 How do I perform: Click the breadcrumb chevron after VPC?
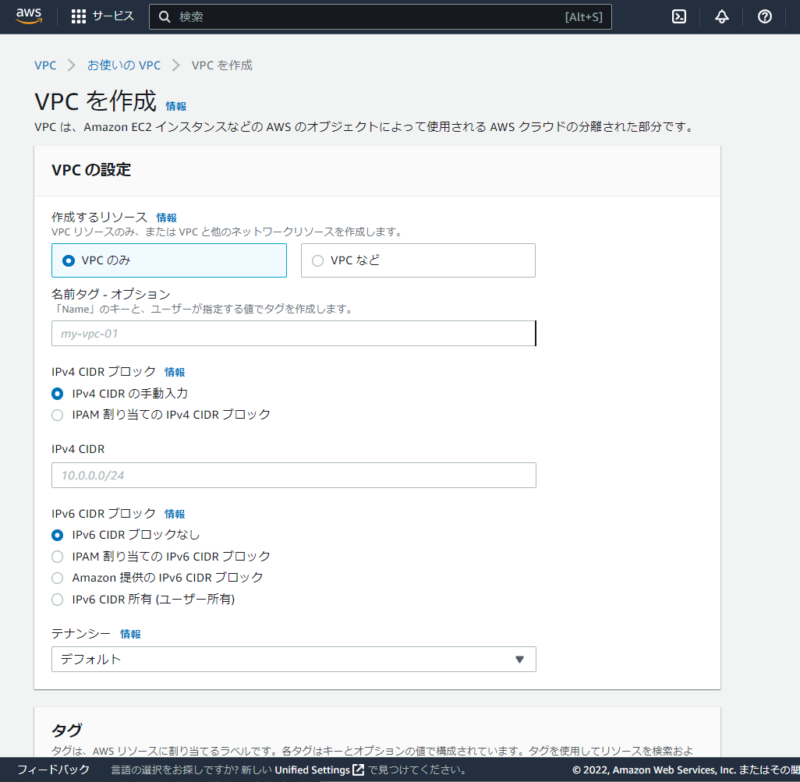[71, 65]
